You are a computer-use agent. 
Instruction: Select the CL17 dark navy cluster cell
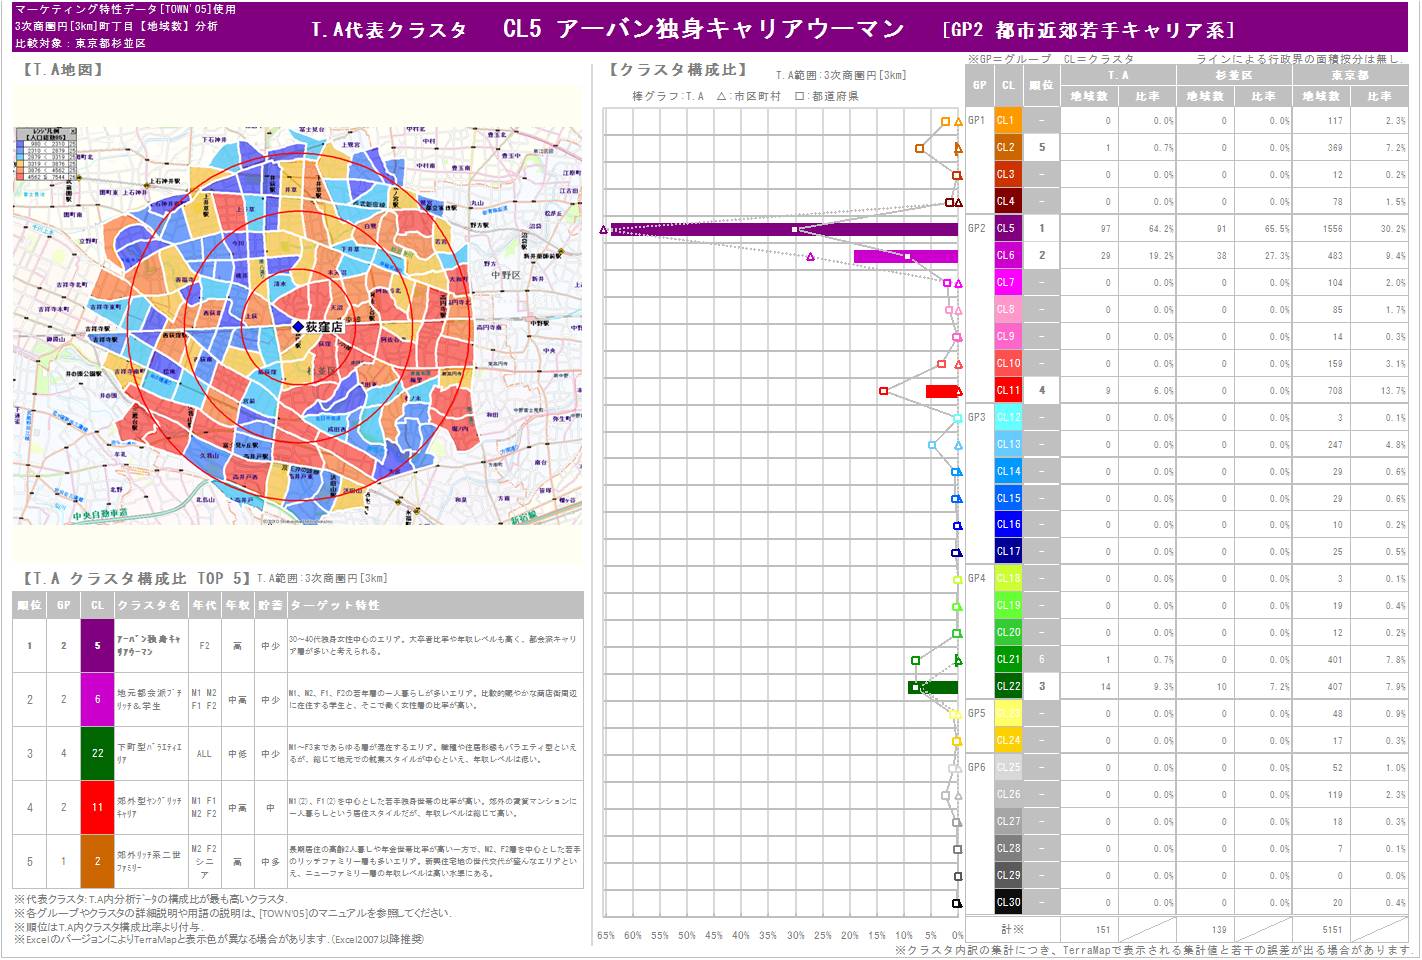point(1008,551)
